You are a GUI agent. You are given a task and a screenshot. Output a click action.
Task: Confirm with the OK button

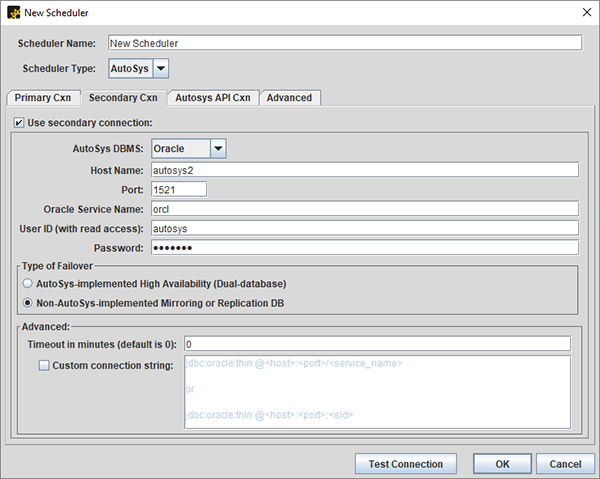(x=502, y=464)
